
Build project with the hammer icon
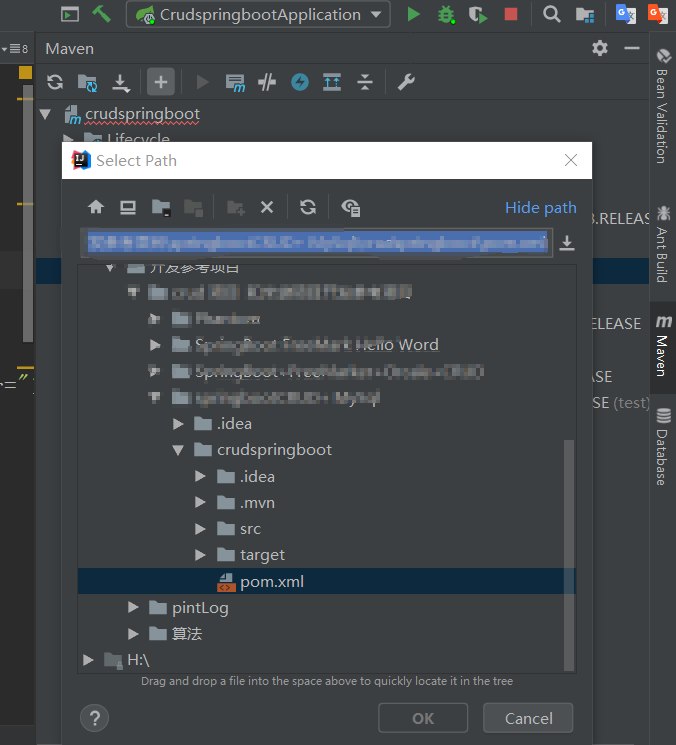pyautogui.click(x=101, y=14)
